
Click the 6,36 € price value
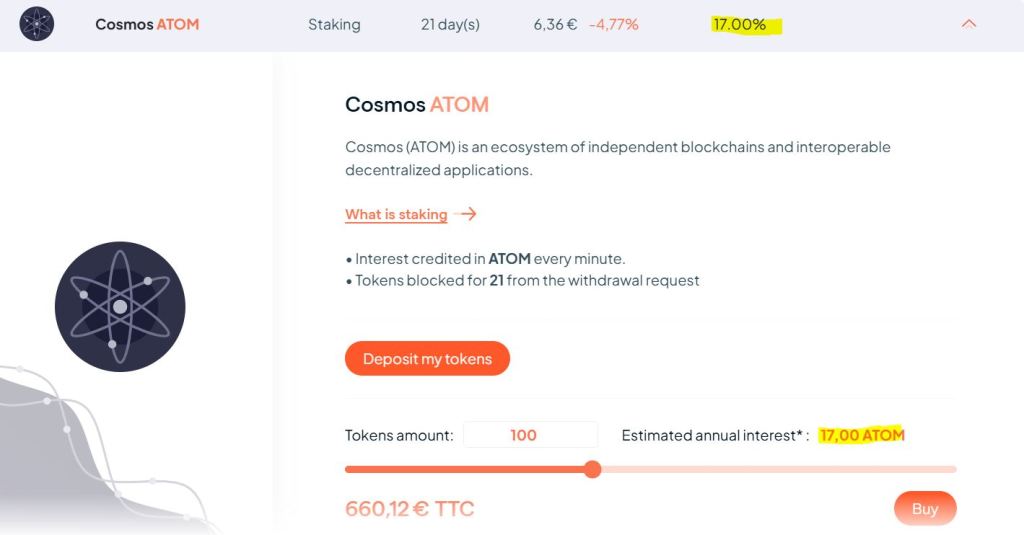click(555, 24)
